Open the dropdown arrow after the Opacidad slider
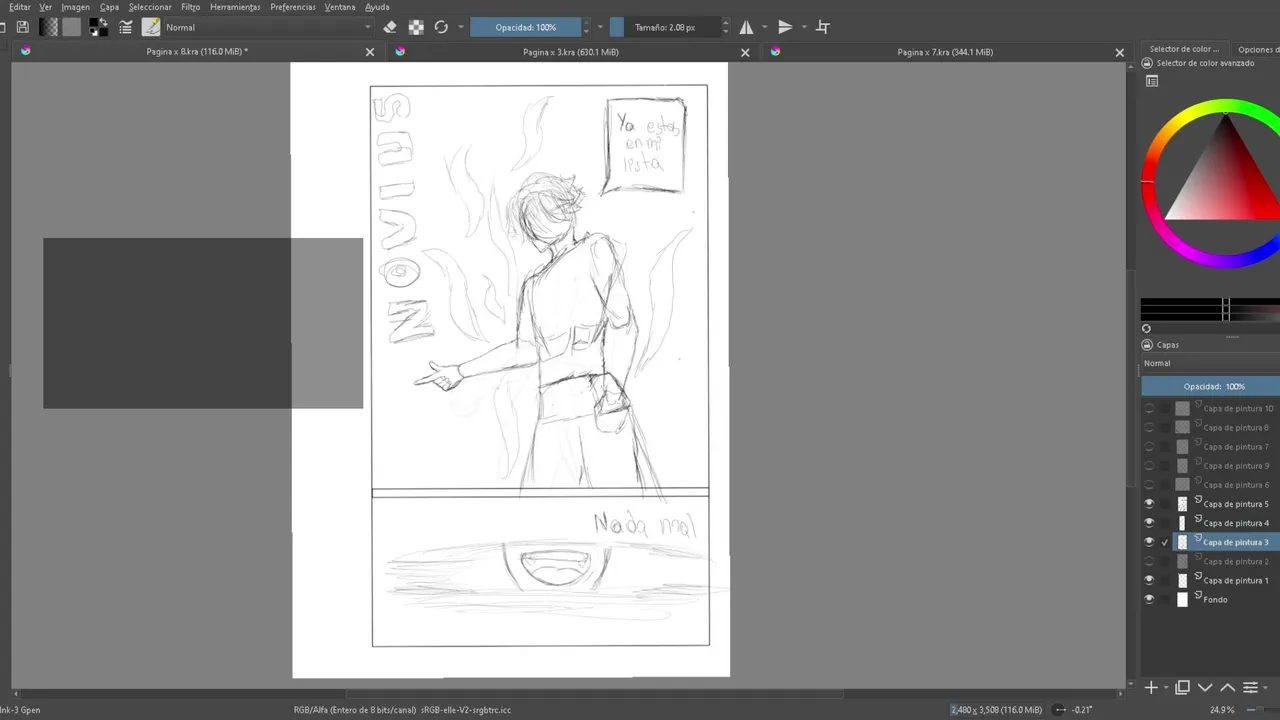Screen dimensions: 1280x720 600,27
